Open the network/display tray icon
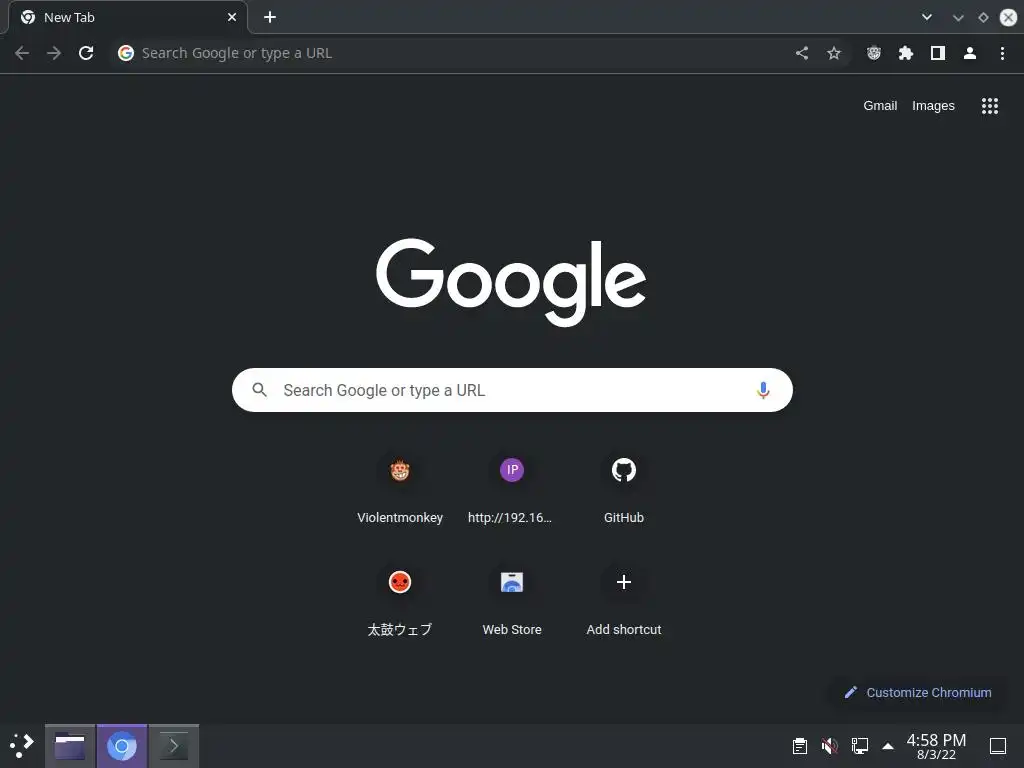This screenshot has width=1024, height=768. [859, 745]
